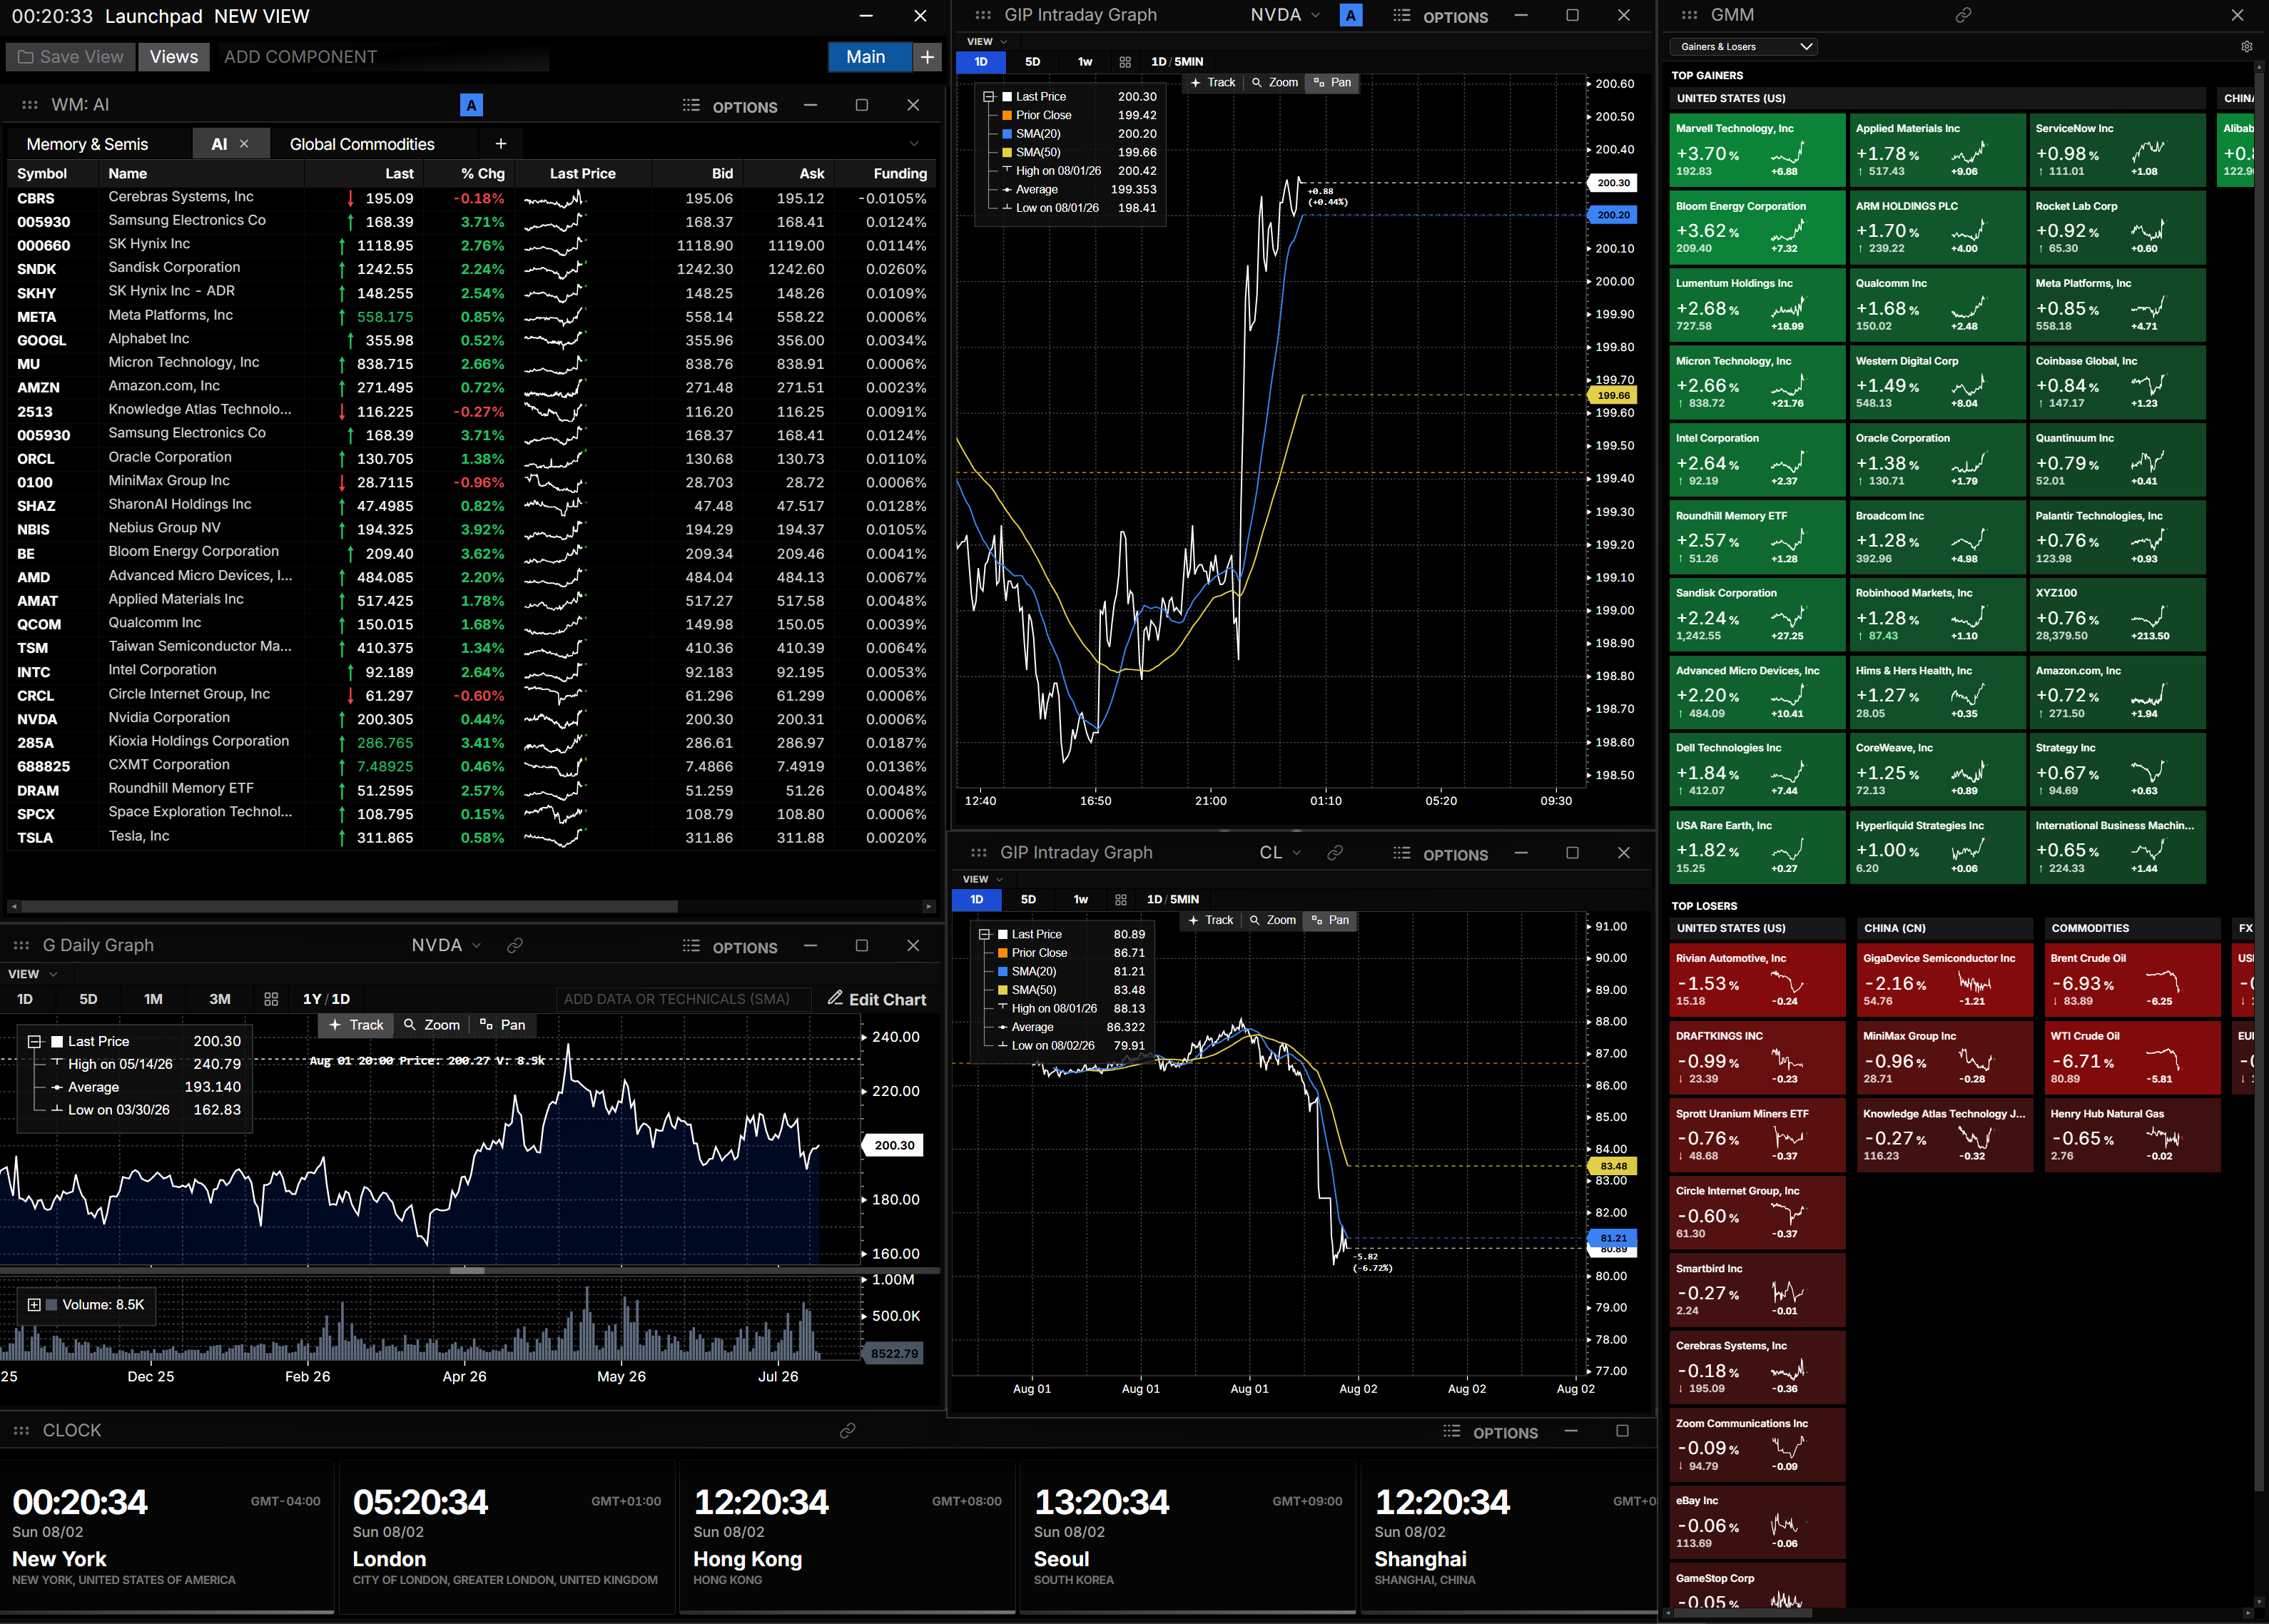This screenshot has height=1624, width=2269.
Task: Select the 3M range in G Daily Graph
Action: (220, 999)
